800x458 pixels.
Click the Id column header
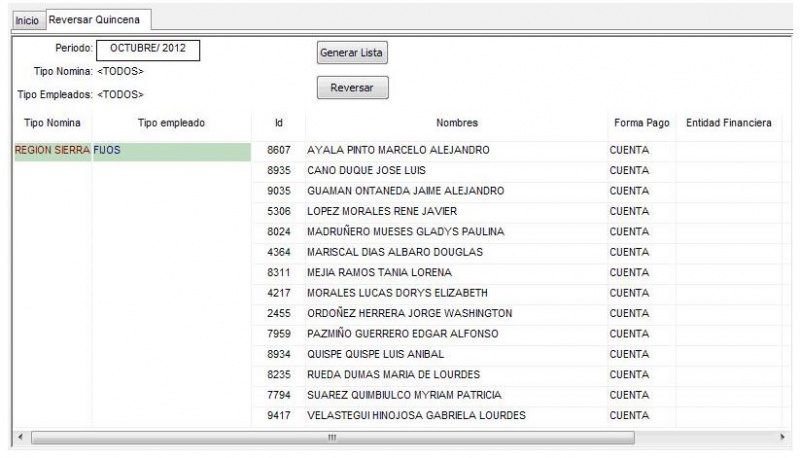pyautogui.click(x=279, y=122)
